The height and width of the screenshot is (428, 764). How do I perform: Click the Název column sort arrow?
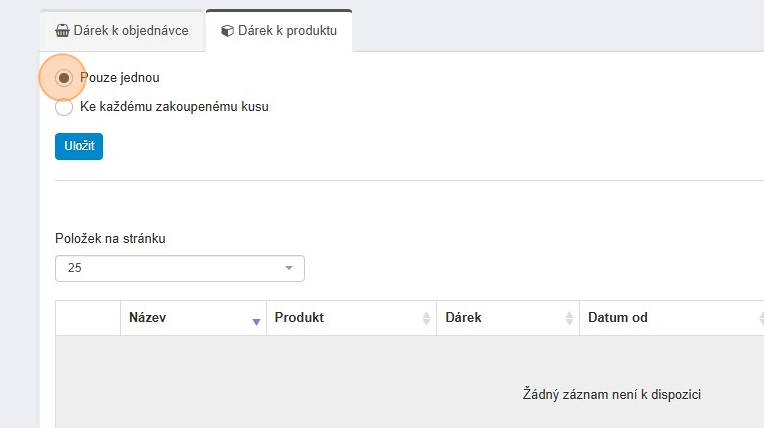(x=256, y=321)
